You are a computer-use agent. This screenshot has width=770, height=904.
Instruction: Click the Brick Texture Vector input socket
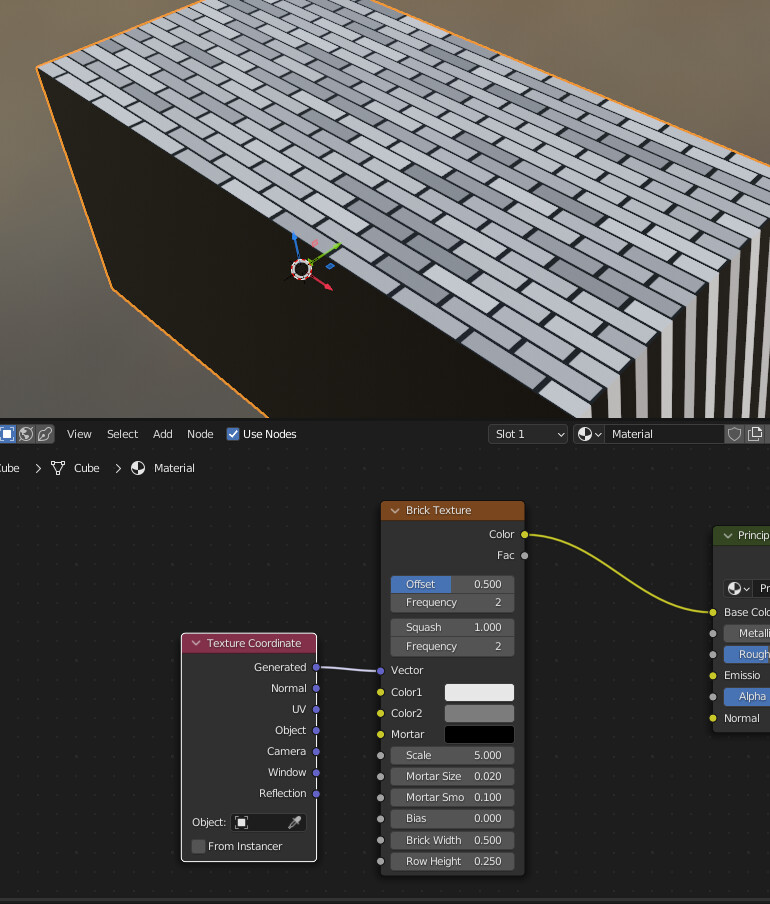tap(380, 671)
